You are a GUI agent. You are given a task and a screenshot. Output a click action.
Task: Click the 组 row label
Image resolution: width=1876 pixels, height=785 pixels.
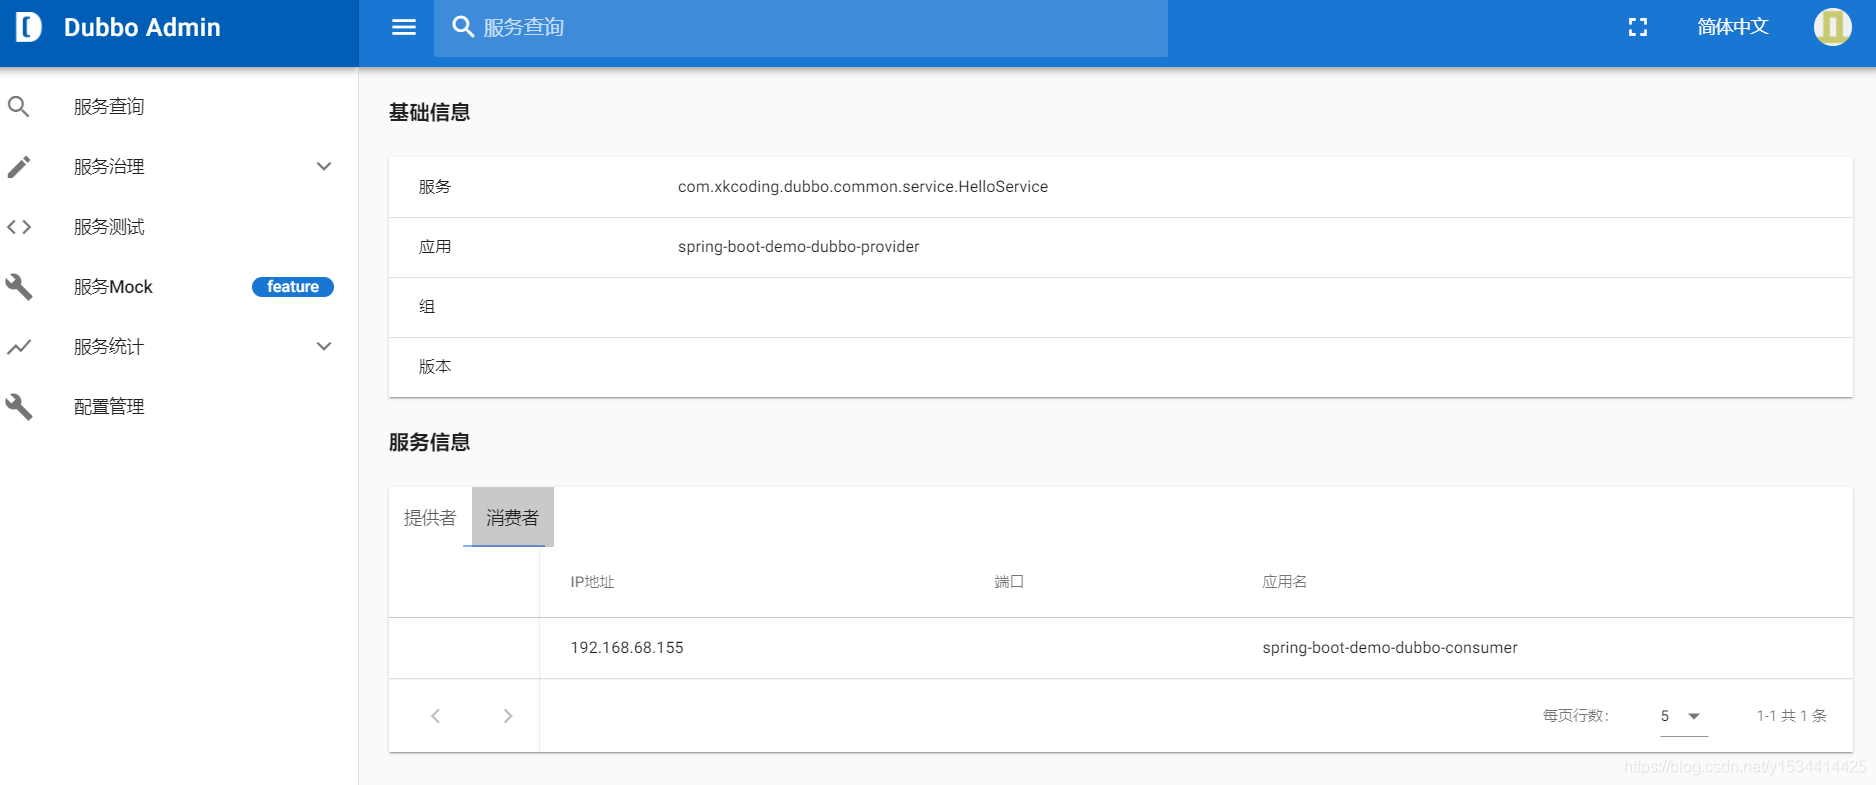[x=427, y=307]
